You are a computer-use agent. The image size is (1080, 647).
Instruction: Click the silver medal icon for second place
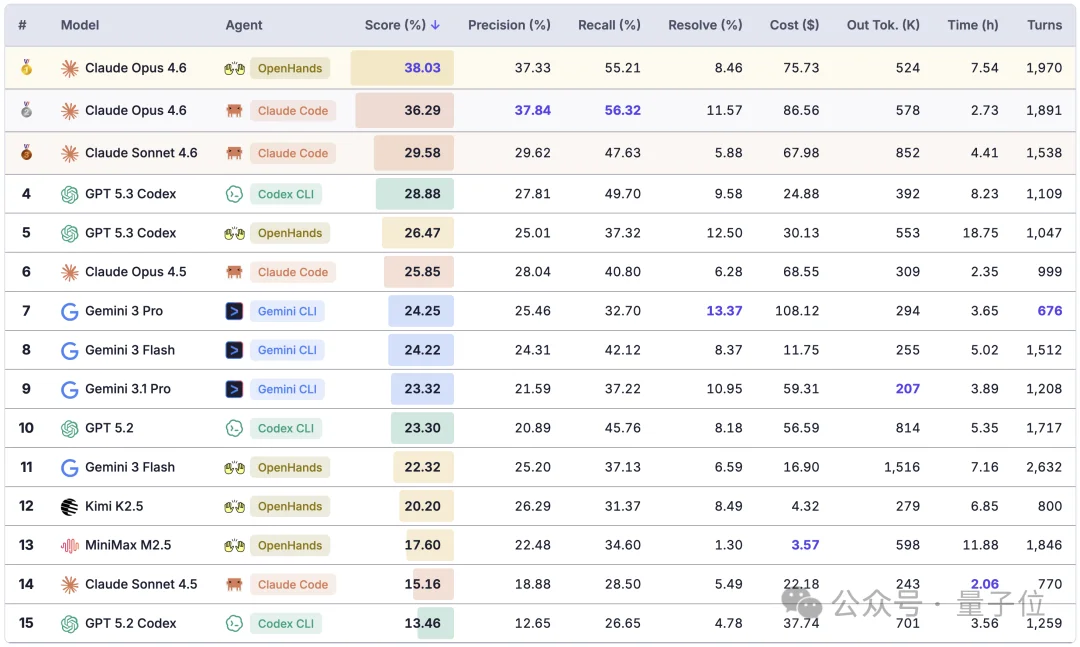tap(26, 110)
